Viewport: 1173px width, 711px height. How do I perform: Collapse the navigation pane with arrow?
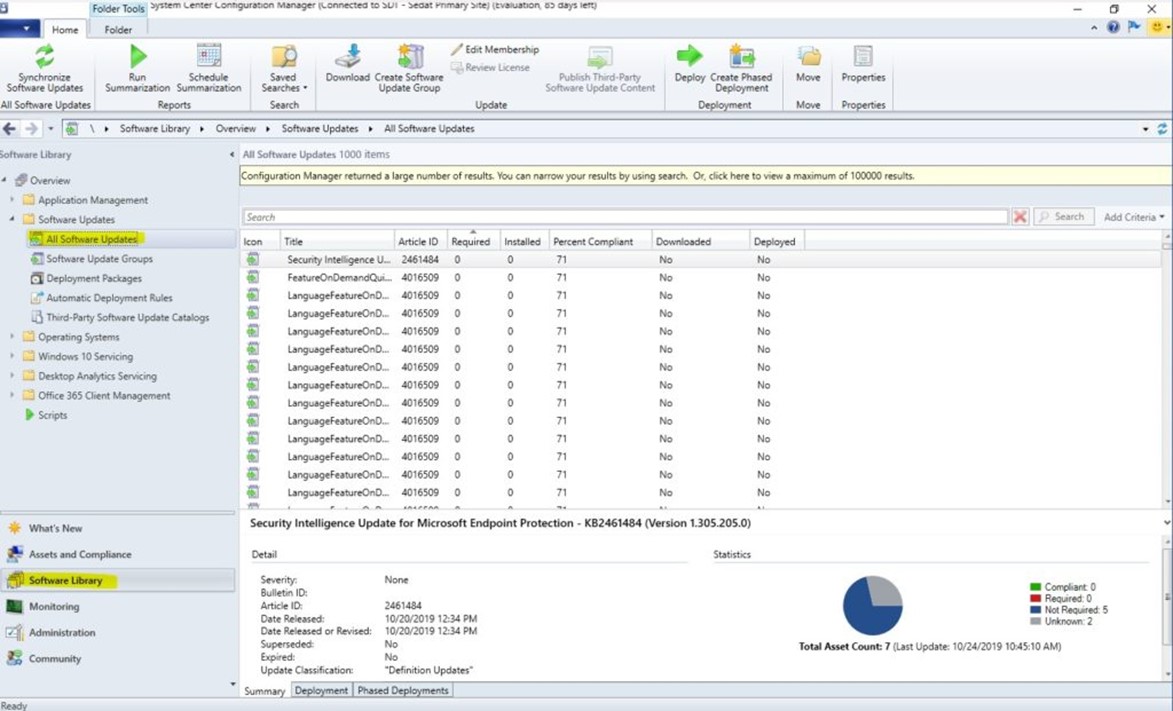click(x=231, y=155)
